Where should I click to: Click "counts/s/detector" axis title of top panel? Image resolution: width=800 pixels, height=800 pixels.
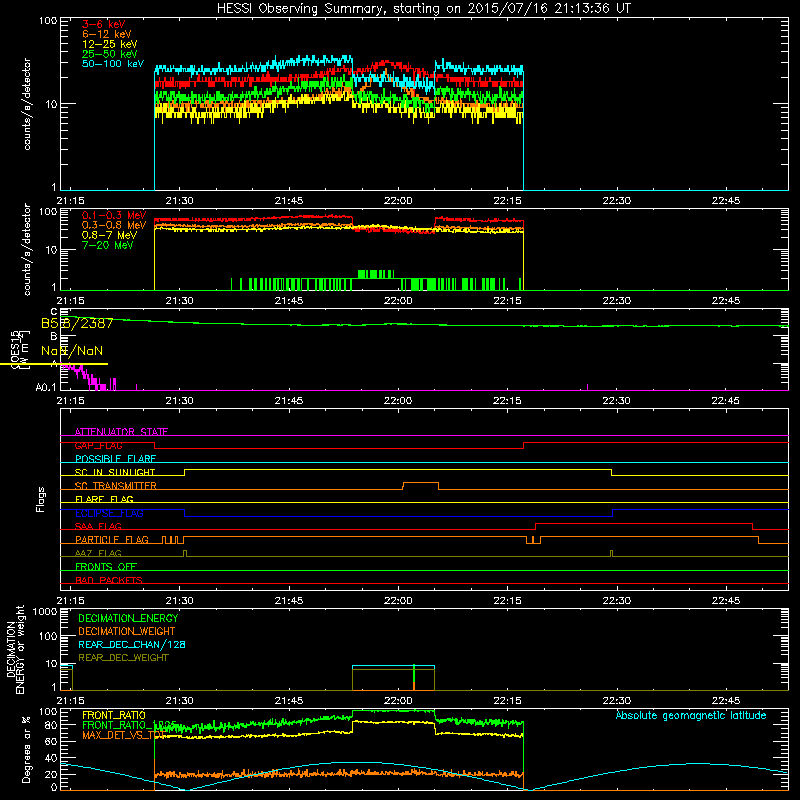pos(27,104)
